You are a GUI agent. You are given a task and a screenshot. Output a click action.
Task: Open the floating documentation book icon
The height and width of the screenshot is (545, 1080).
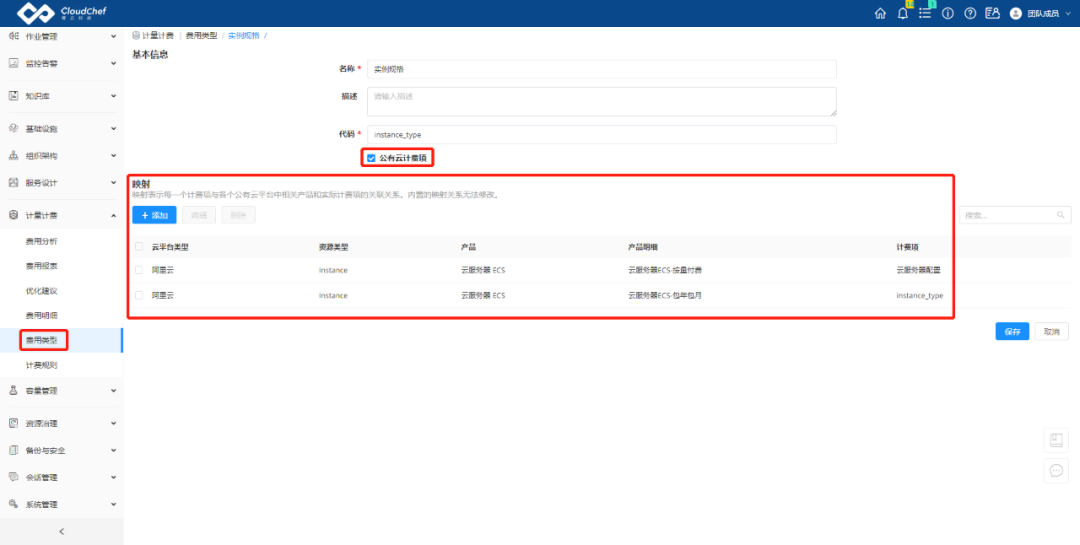coord(1056,439)
